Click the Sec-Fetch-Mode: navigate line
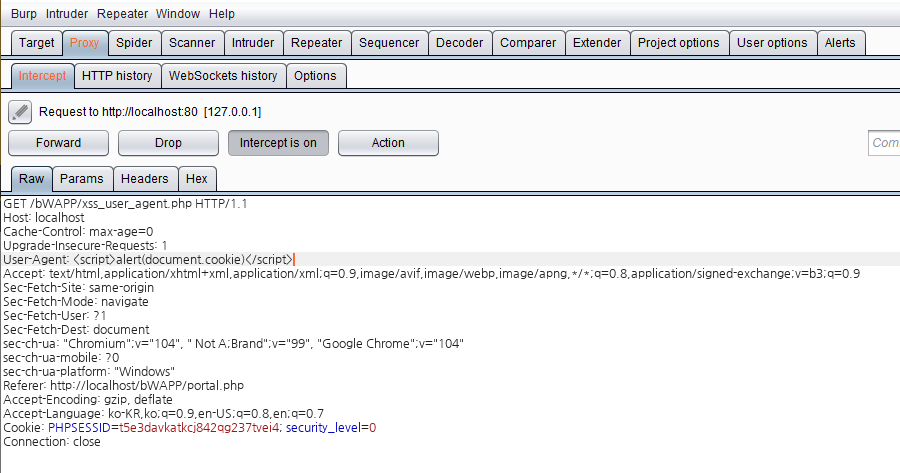 click(76, 302)
